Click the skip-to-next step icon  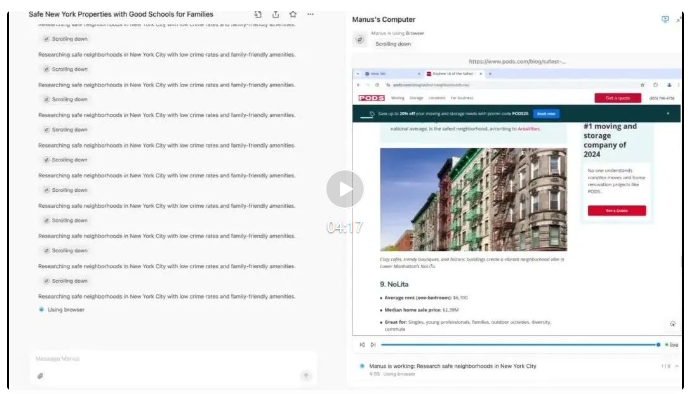click(373, 345)
